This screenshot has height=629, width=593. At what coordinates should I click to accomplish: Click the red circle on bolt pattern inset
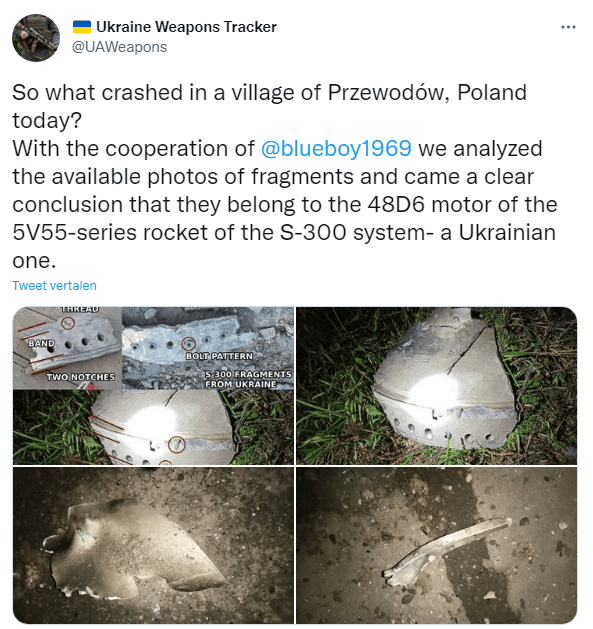click(x=189, y=343)
